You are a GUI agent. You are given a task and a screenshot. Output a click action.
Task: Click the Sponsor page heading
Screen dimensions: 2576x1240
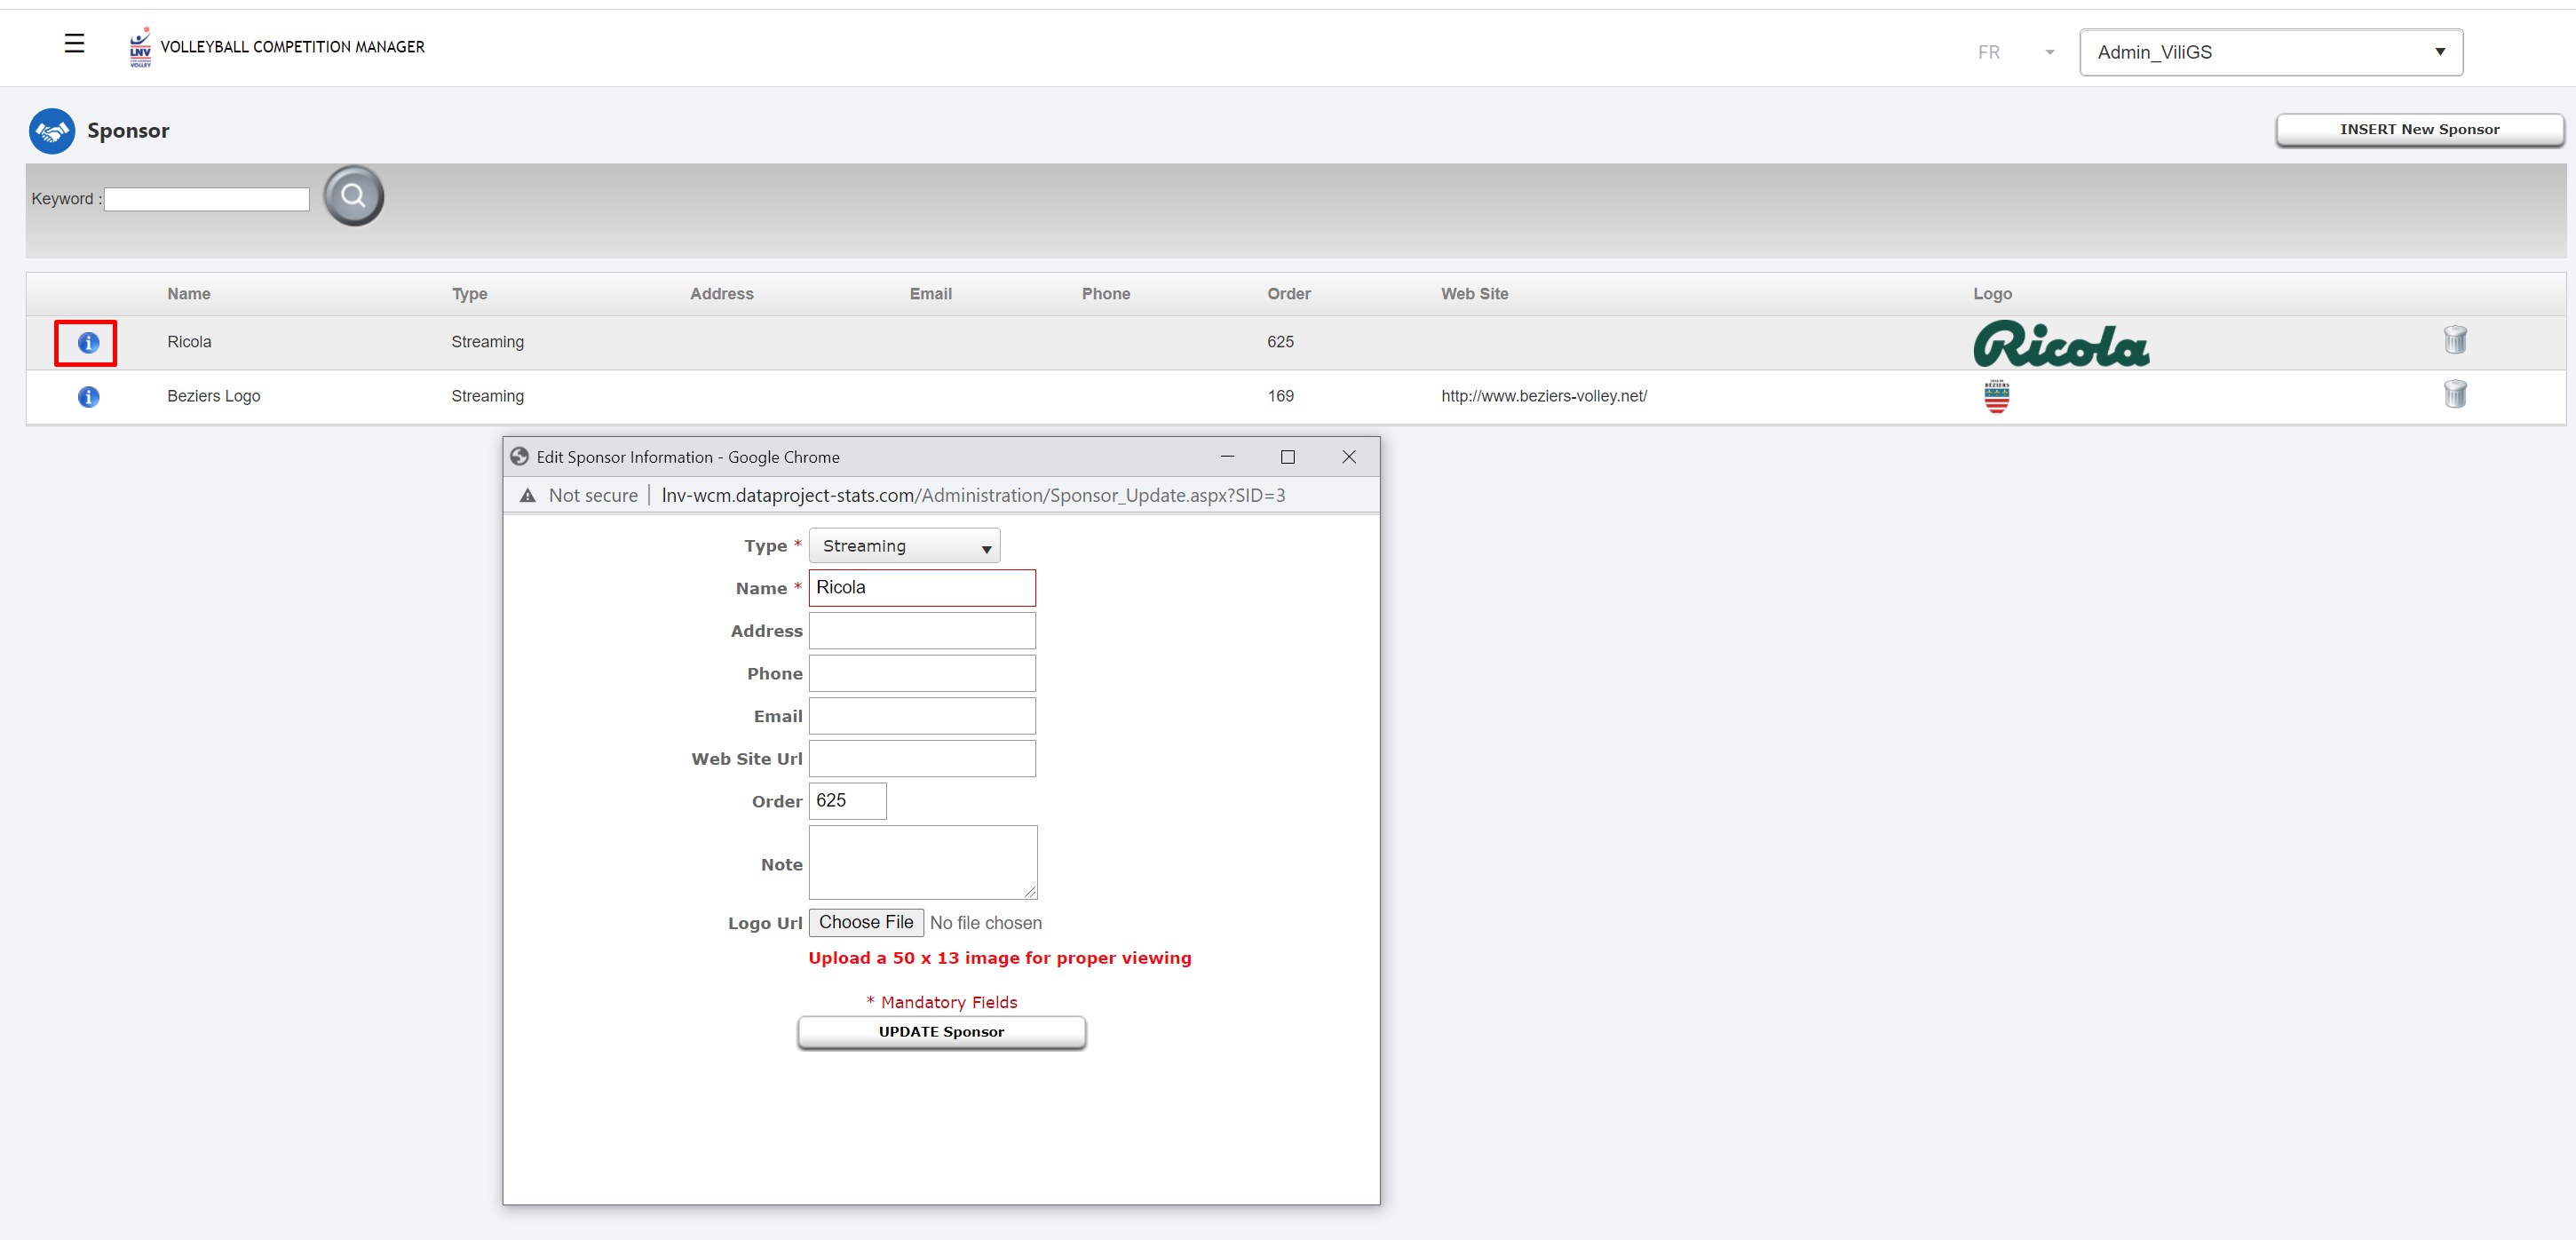click(128, 131)
